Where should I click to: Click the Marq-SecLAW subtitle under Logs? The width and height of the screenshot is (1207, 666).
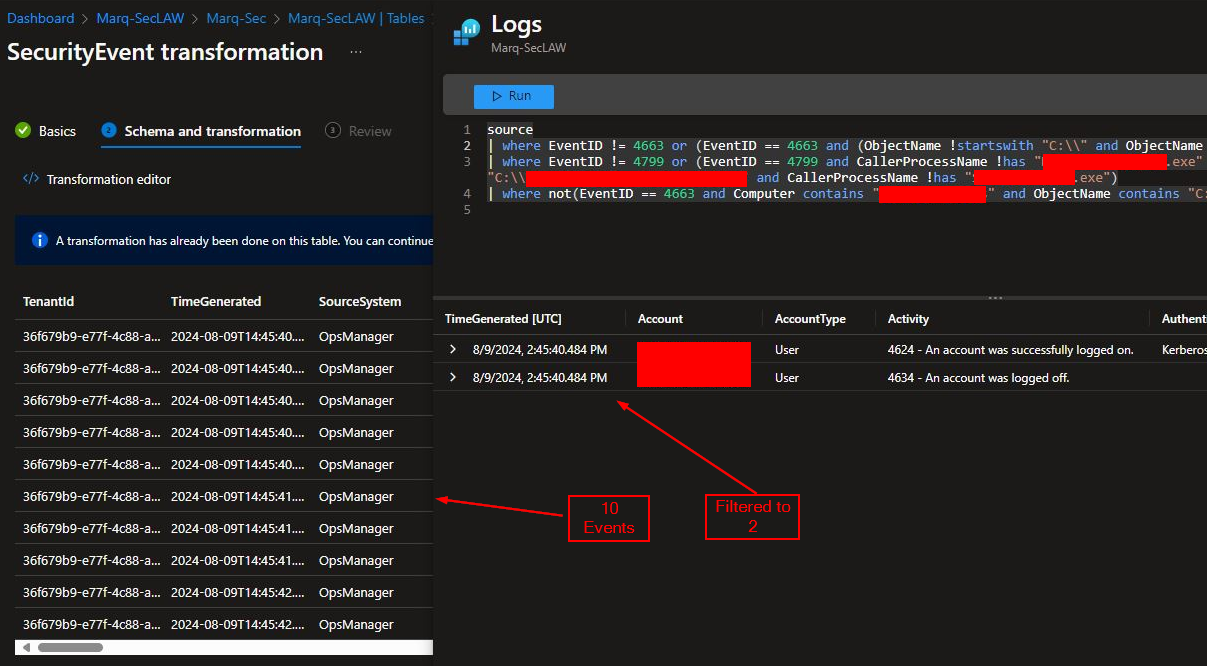point(528,47)
